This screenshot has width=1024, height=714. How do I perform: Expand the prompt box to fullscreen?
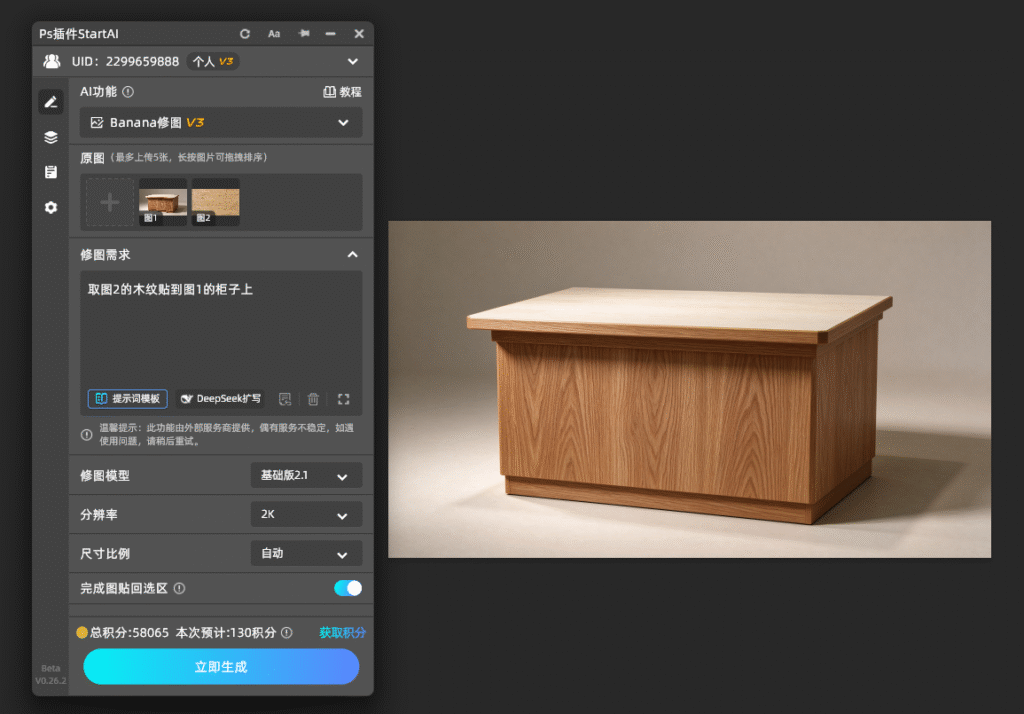[344, 399]
